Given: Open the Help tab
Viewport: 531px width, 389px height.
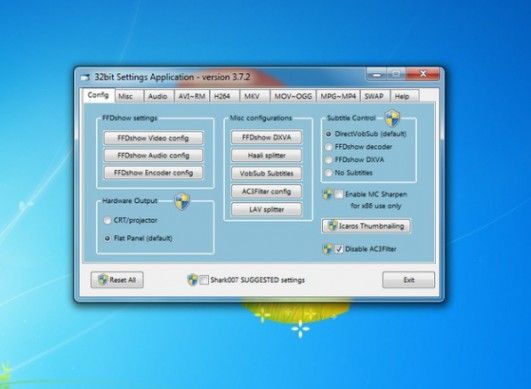Looking at the screenshot, I should 404,96.
